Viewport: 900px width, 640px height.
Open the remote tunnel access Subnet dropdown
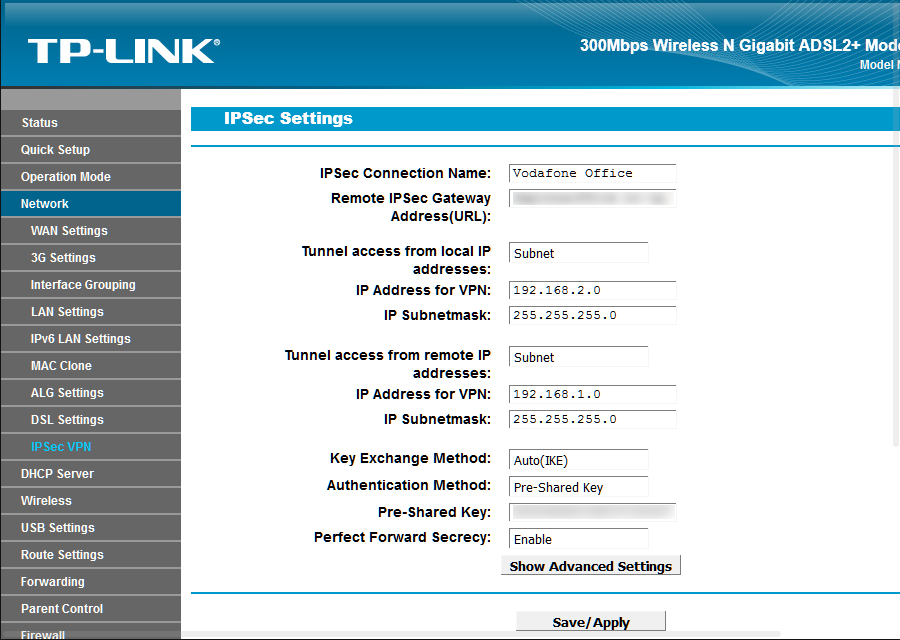579,357
